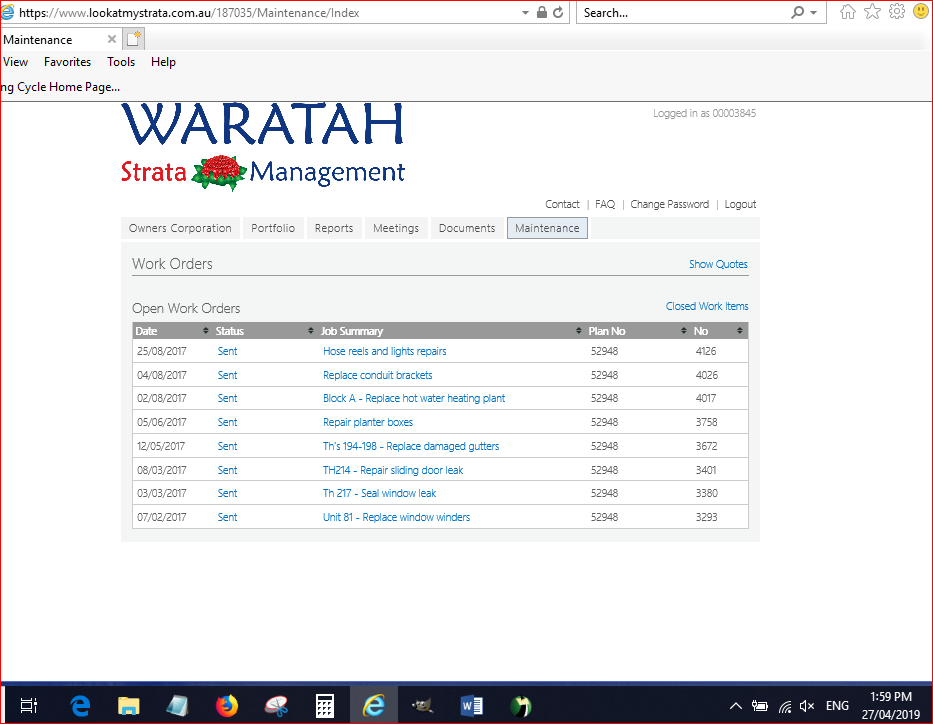Viewport: 933px width, 724px height.
Task: Open the Cycle Home Page favorites bar link
Action: [x=60, y=87]
